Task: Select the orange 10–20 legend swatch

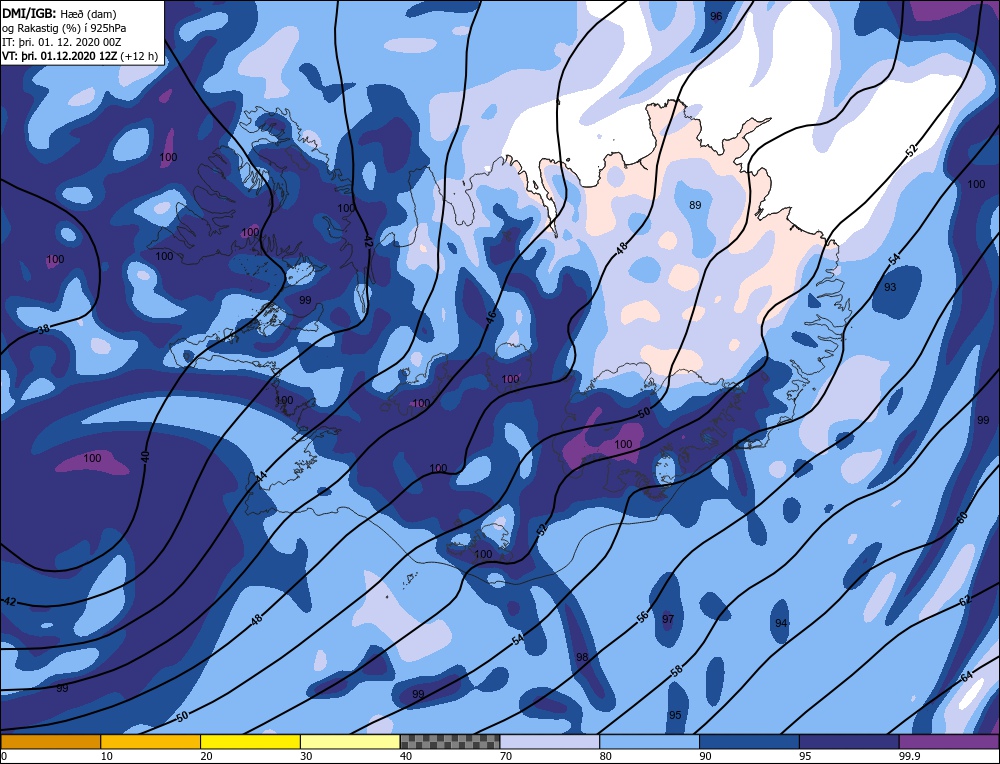Action: pyautogui.click(x=151, y=741)
